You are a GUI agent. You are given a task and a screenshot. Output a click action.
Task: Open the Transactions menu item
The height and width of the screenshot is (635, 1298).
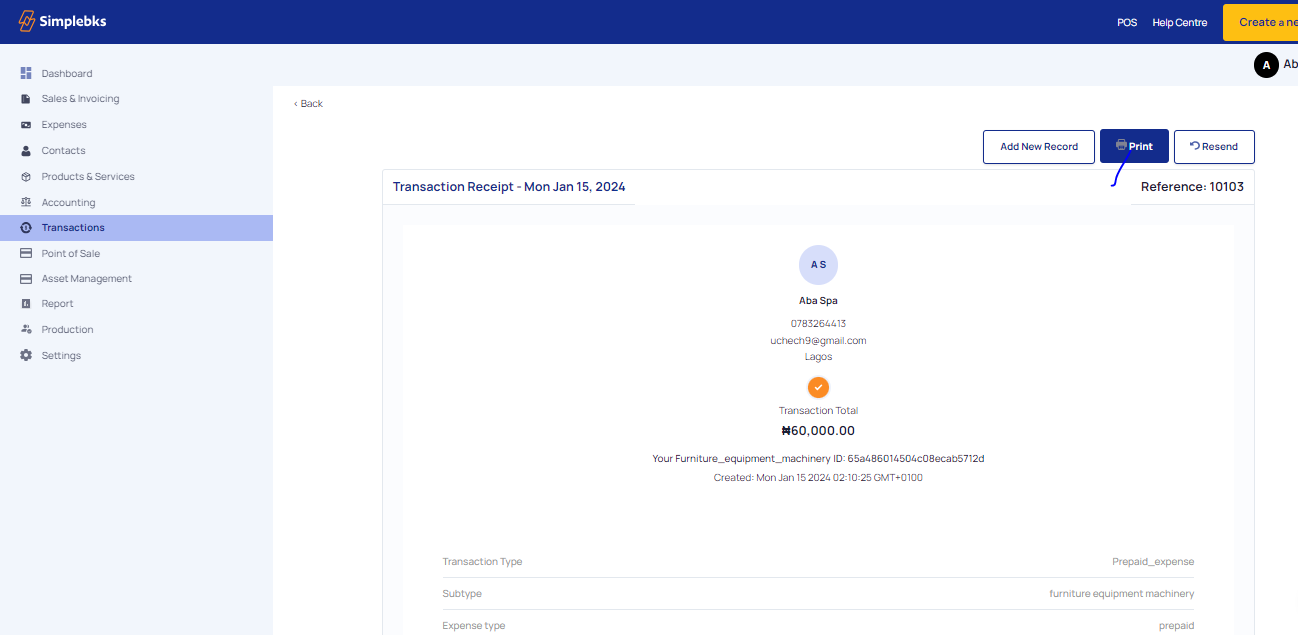pos(73,228)
